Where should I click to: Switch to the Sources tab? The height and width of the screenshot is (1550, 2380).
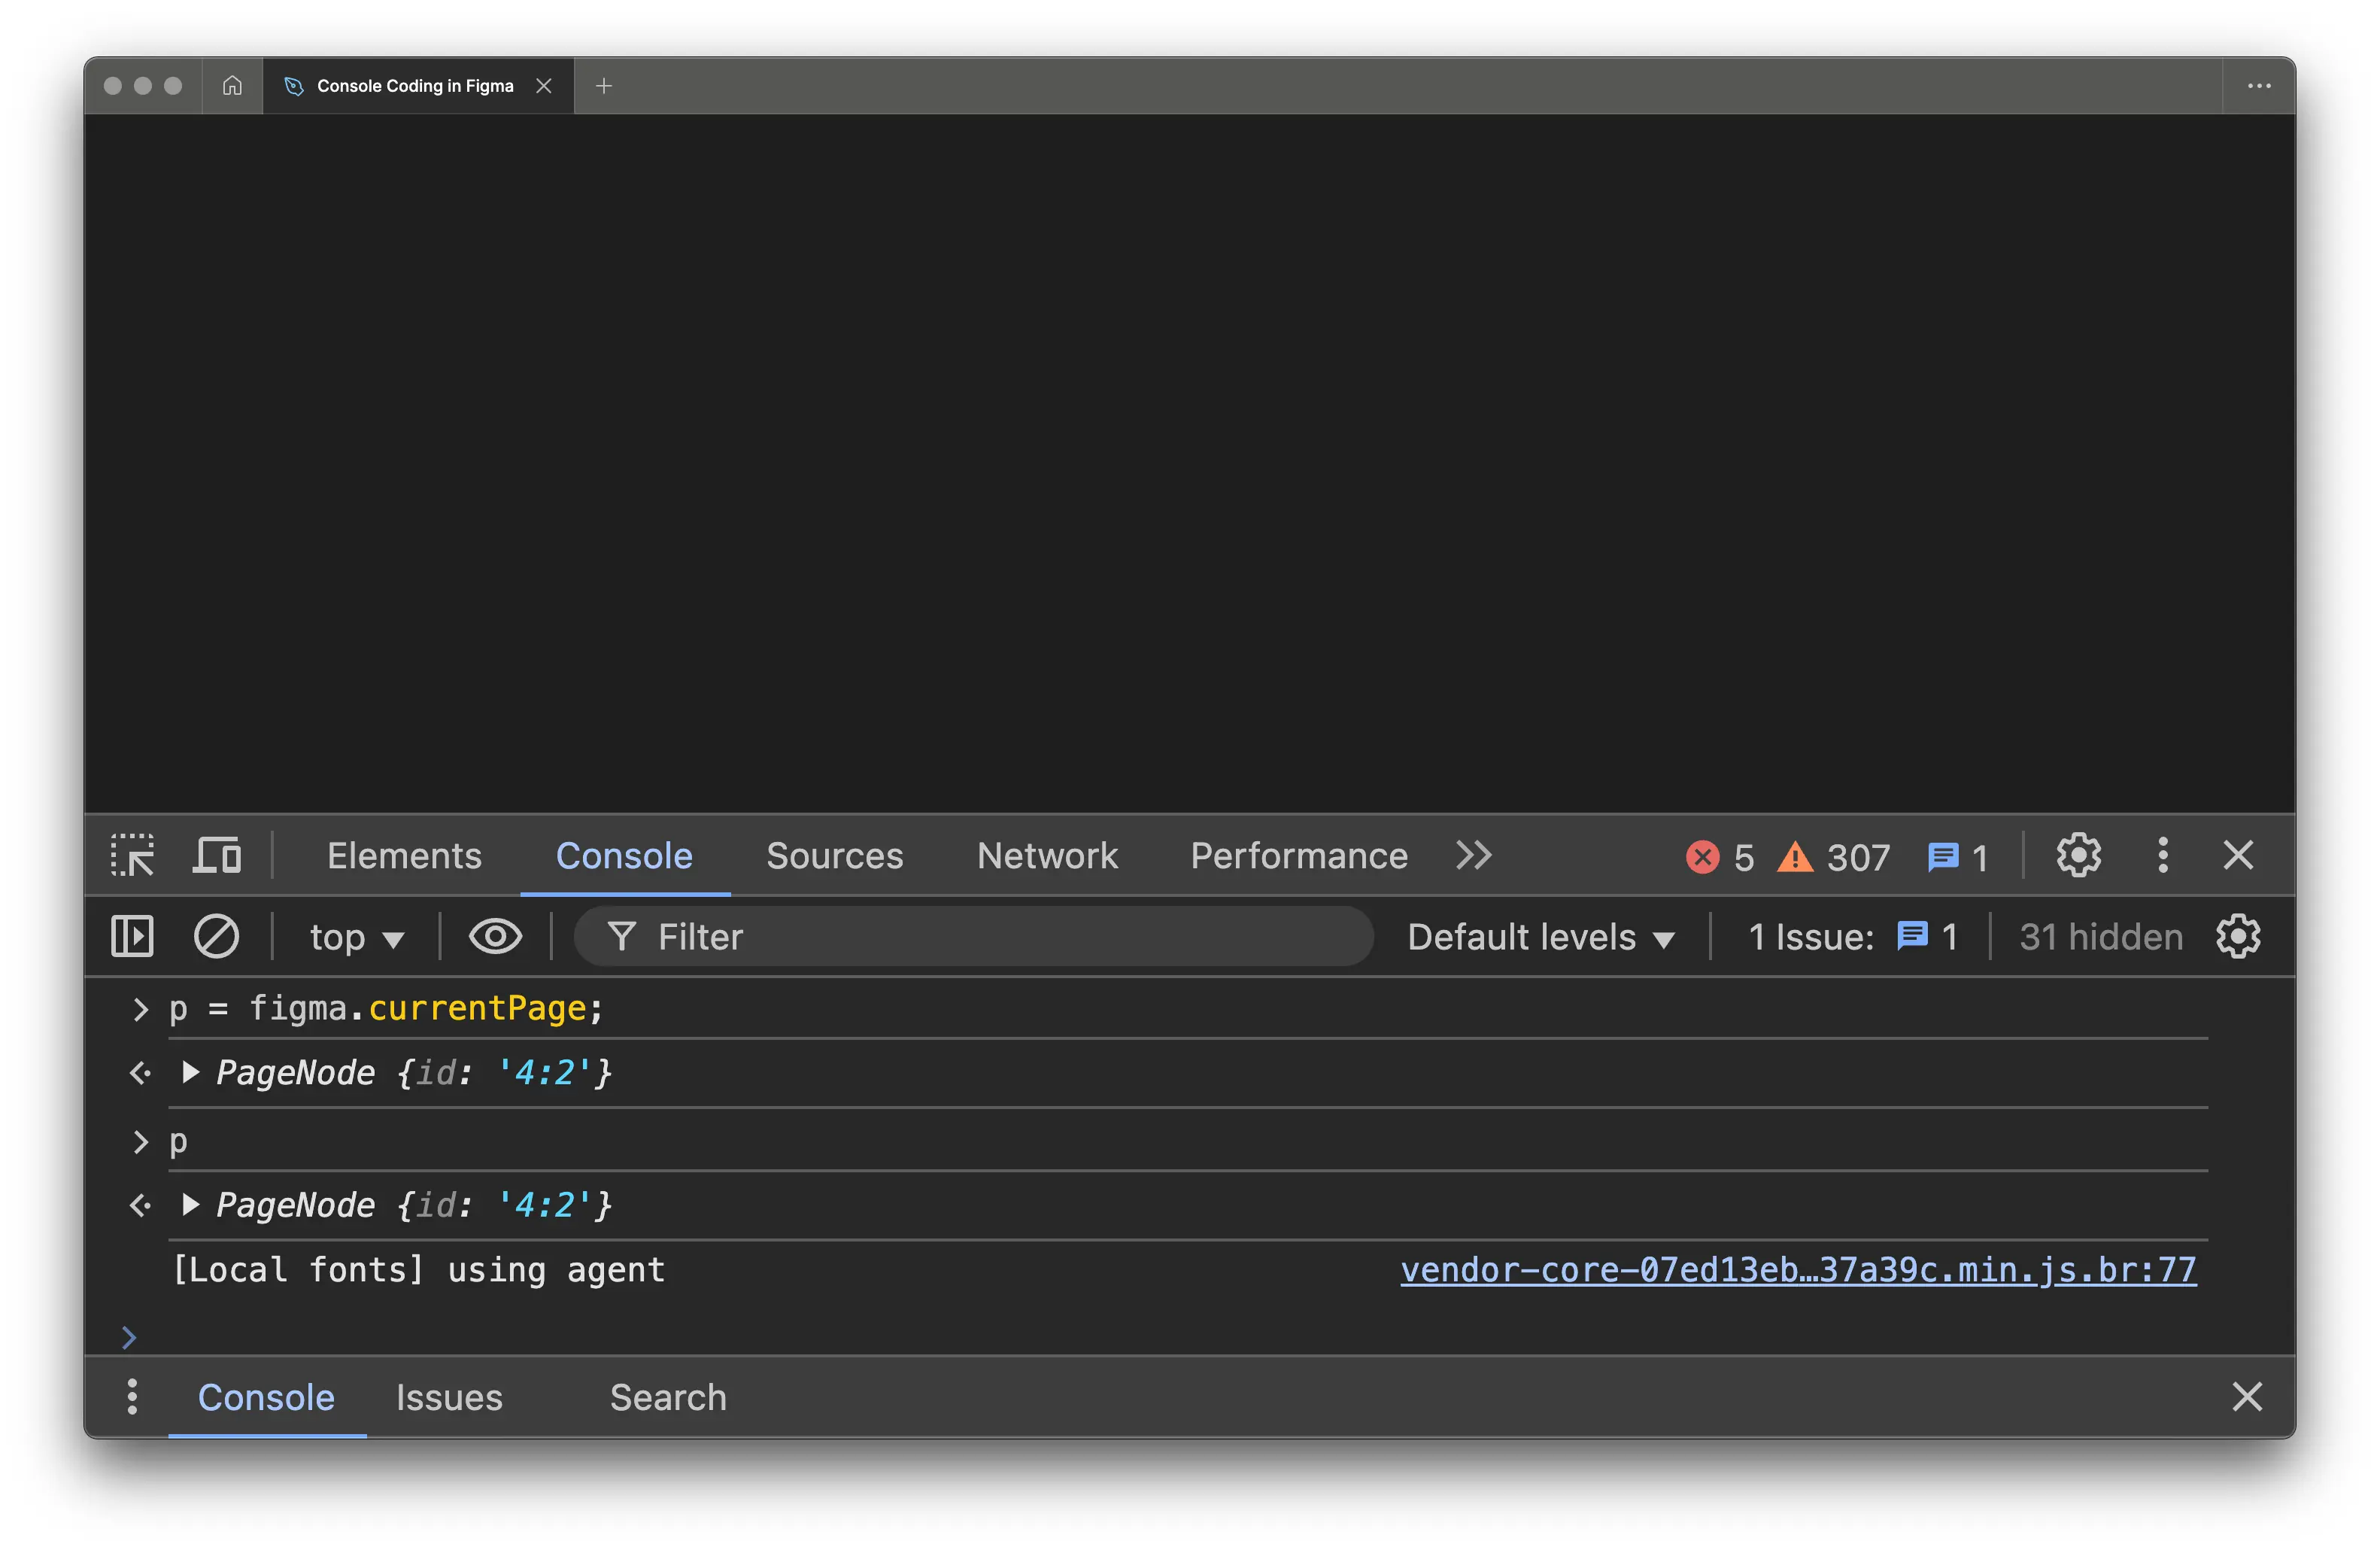coord(835,856)
